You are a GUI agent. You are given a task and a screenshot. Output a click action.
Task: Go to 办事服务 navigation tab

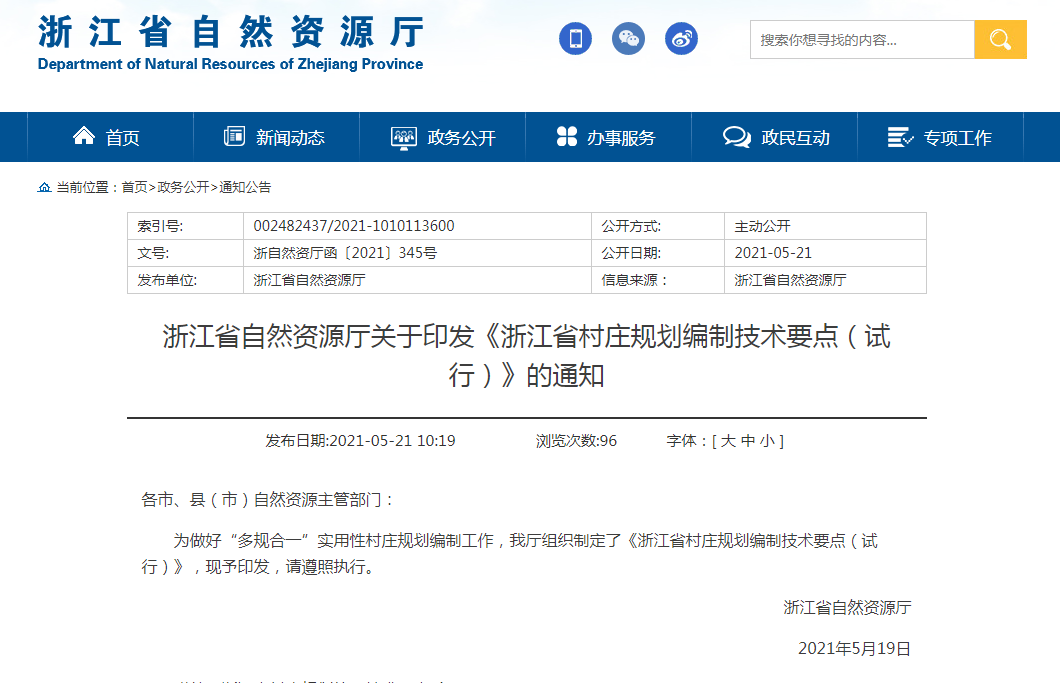[x=621, y=138]
